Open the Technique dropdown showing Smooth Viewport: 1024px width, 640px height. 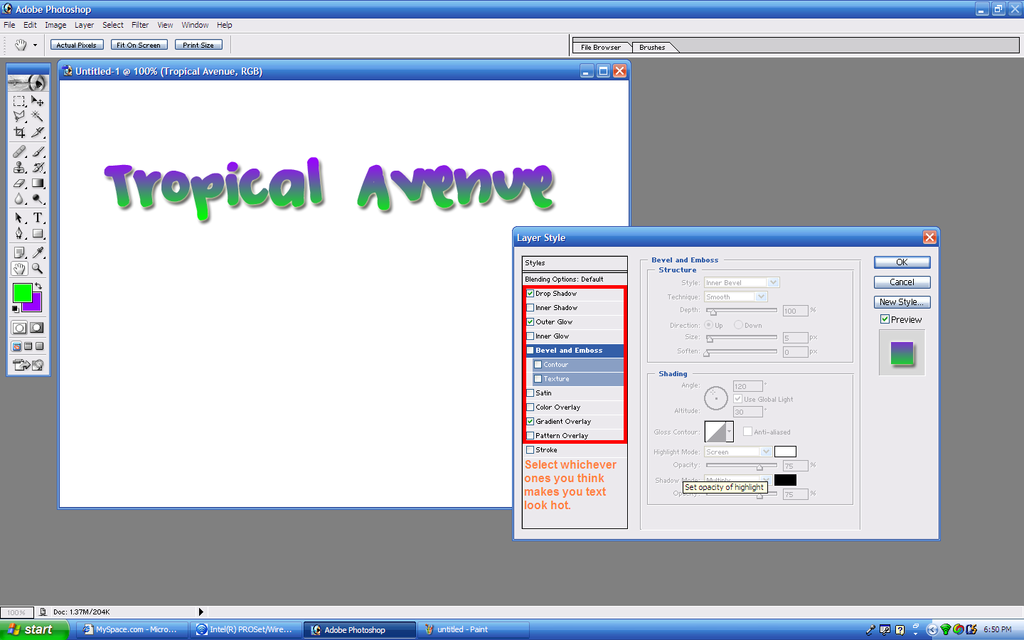(x=735, y=297)
